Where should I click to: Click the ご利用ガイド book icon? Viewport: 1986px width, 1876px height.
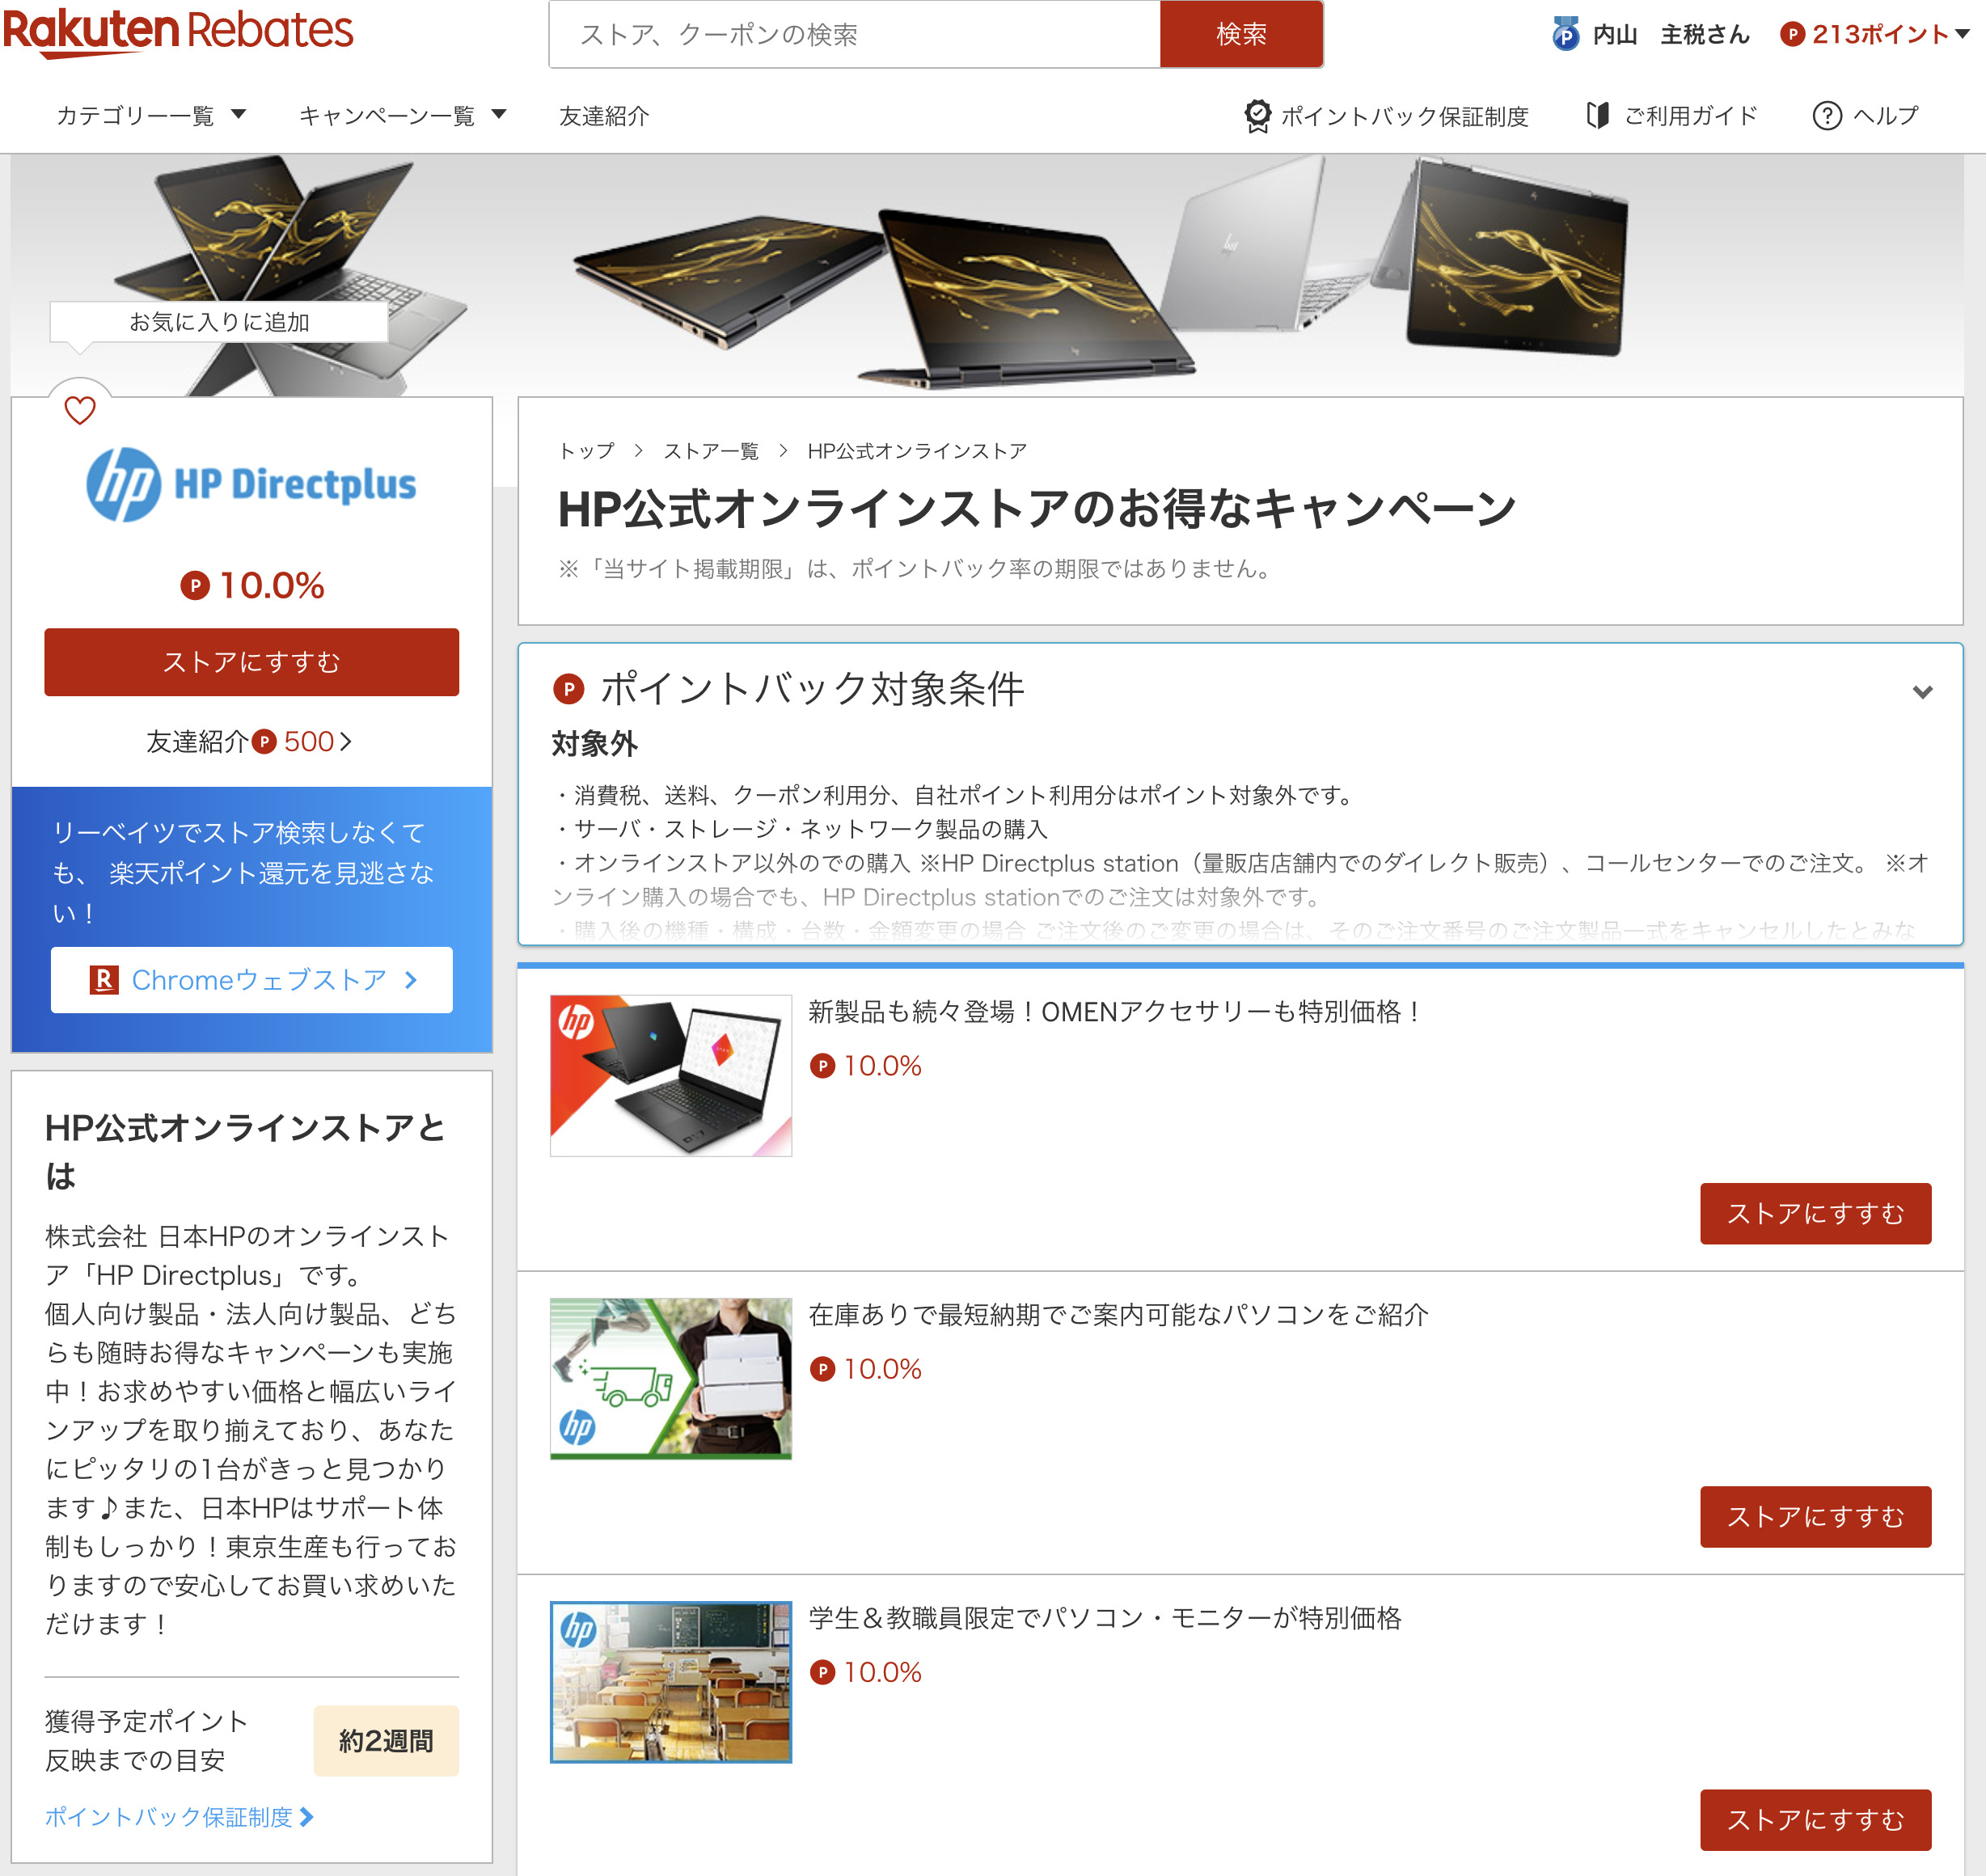(1598, 115)
